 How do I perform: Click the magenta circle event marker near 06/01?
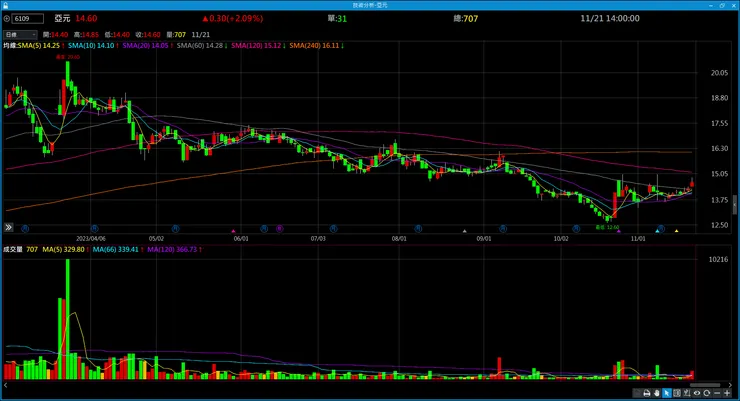(x=279, y=228)
